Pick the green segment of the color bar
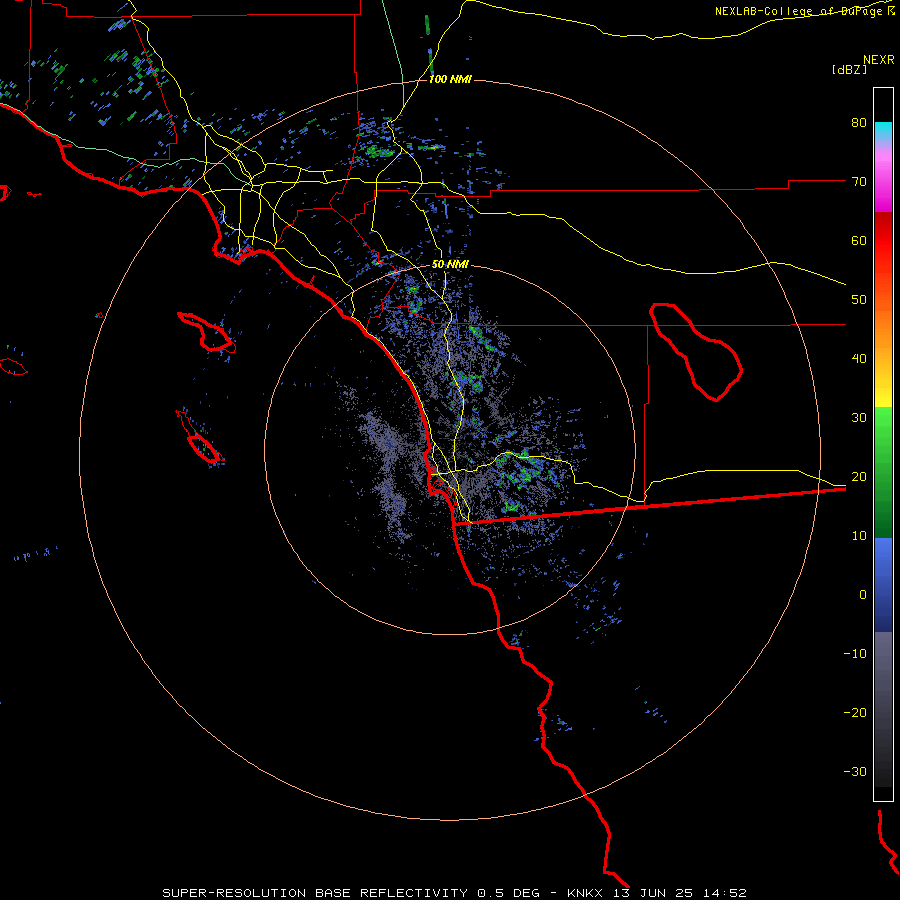This screenshot has height=900, width=900. (x=883, y=472)
